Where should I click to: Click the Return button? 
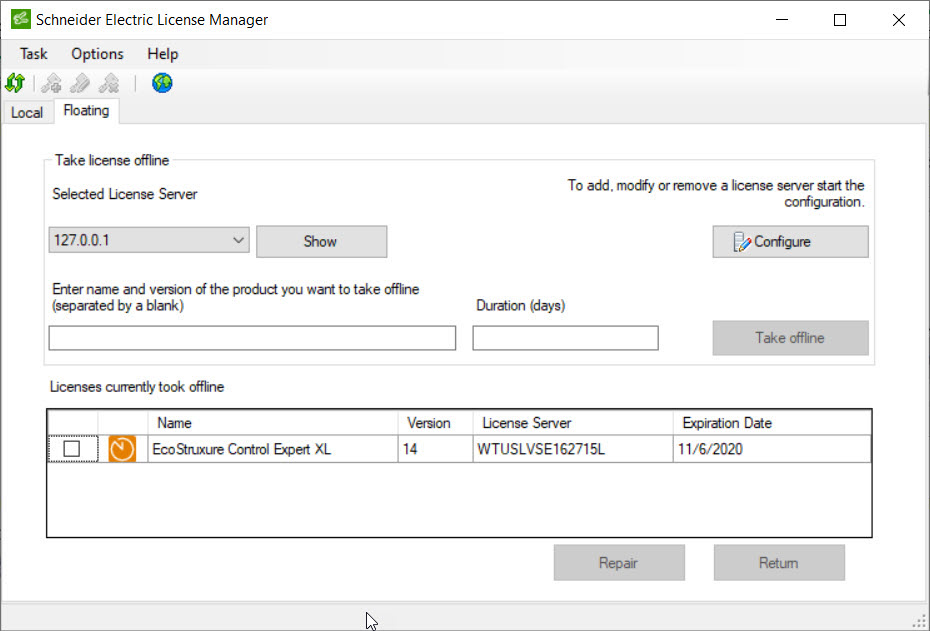click(x=779, y=563)
